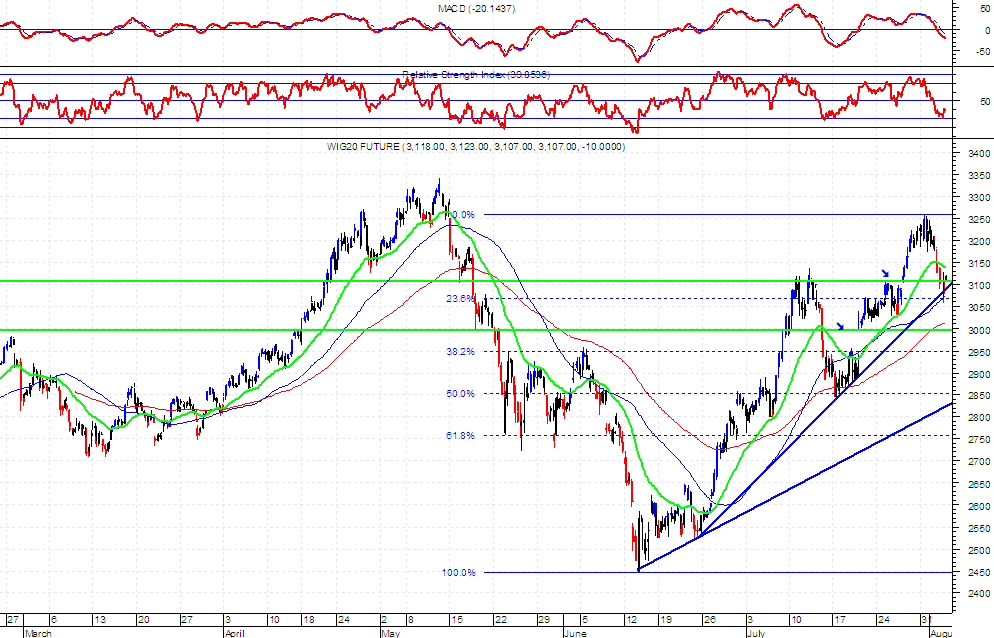994x638 pixels.
Task: Click the 2950 price axis label
Action: pos(979,352)
